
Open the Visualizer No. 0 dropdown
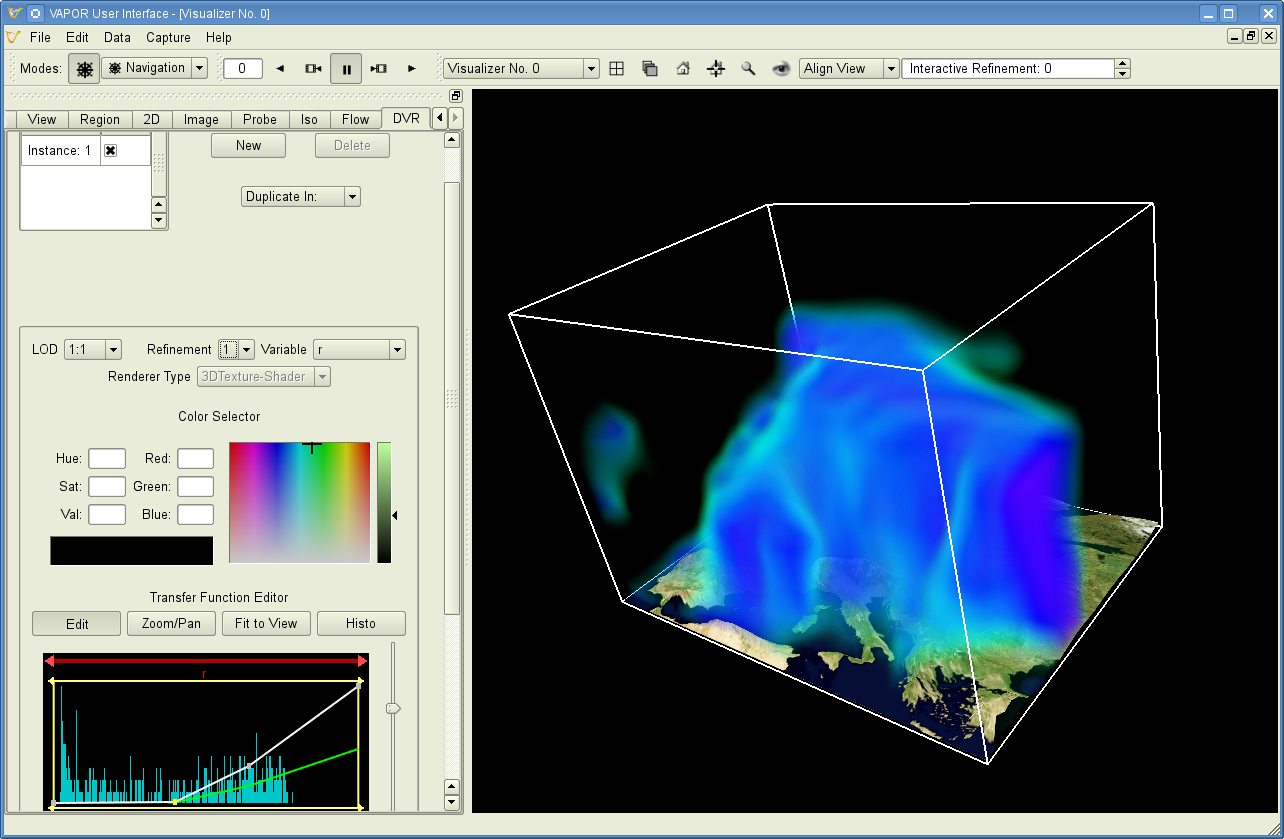521,69
